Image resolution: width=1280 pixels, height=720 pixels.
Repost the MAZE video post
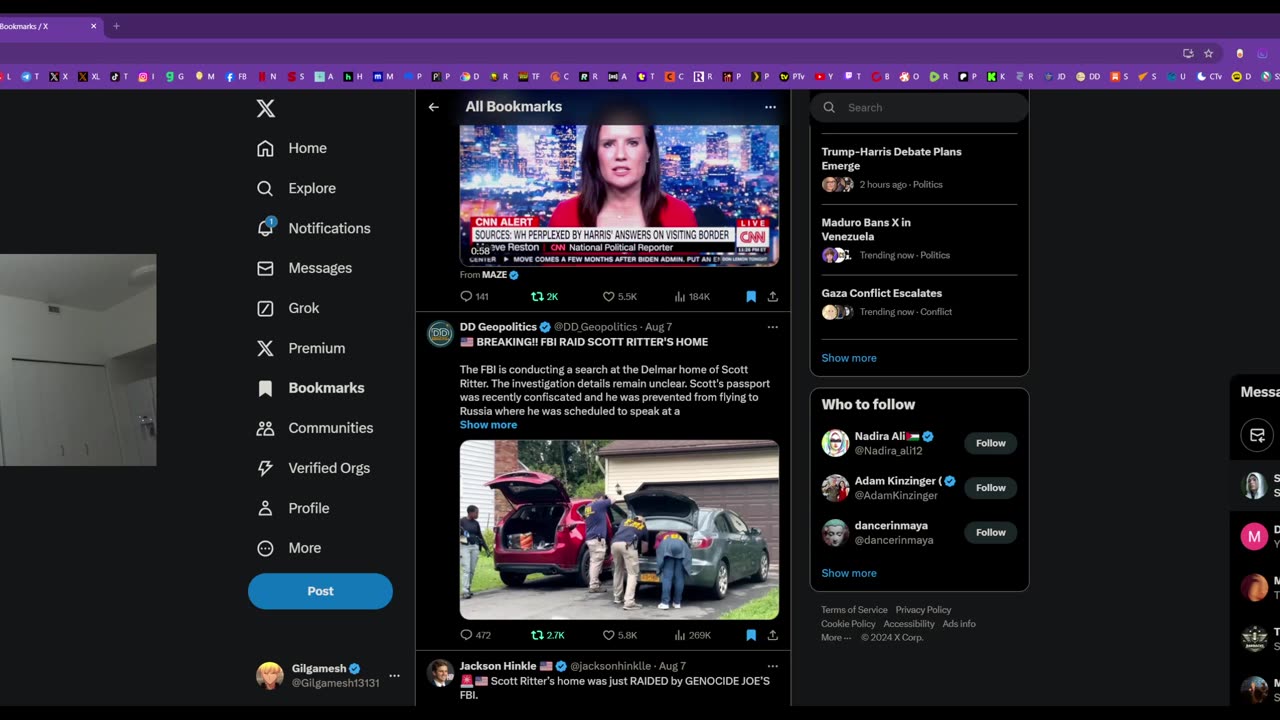pos(544,296)
